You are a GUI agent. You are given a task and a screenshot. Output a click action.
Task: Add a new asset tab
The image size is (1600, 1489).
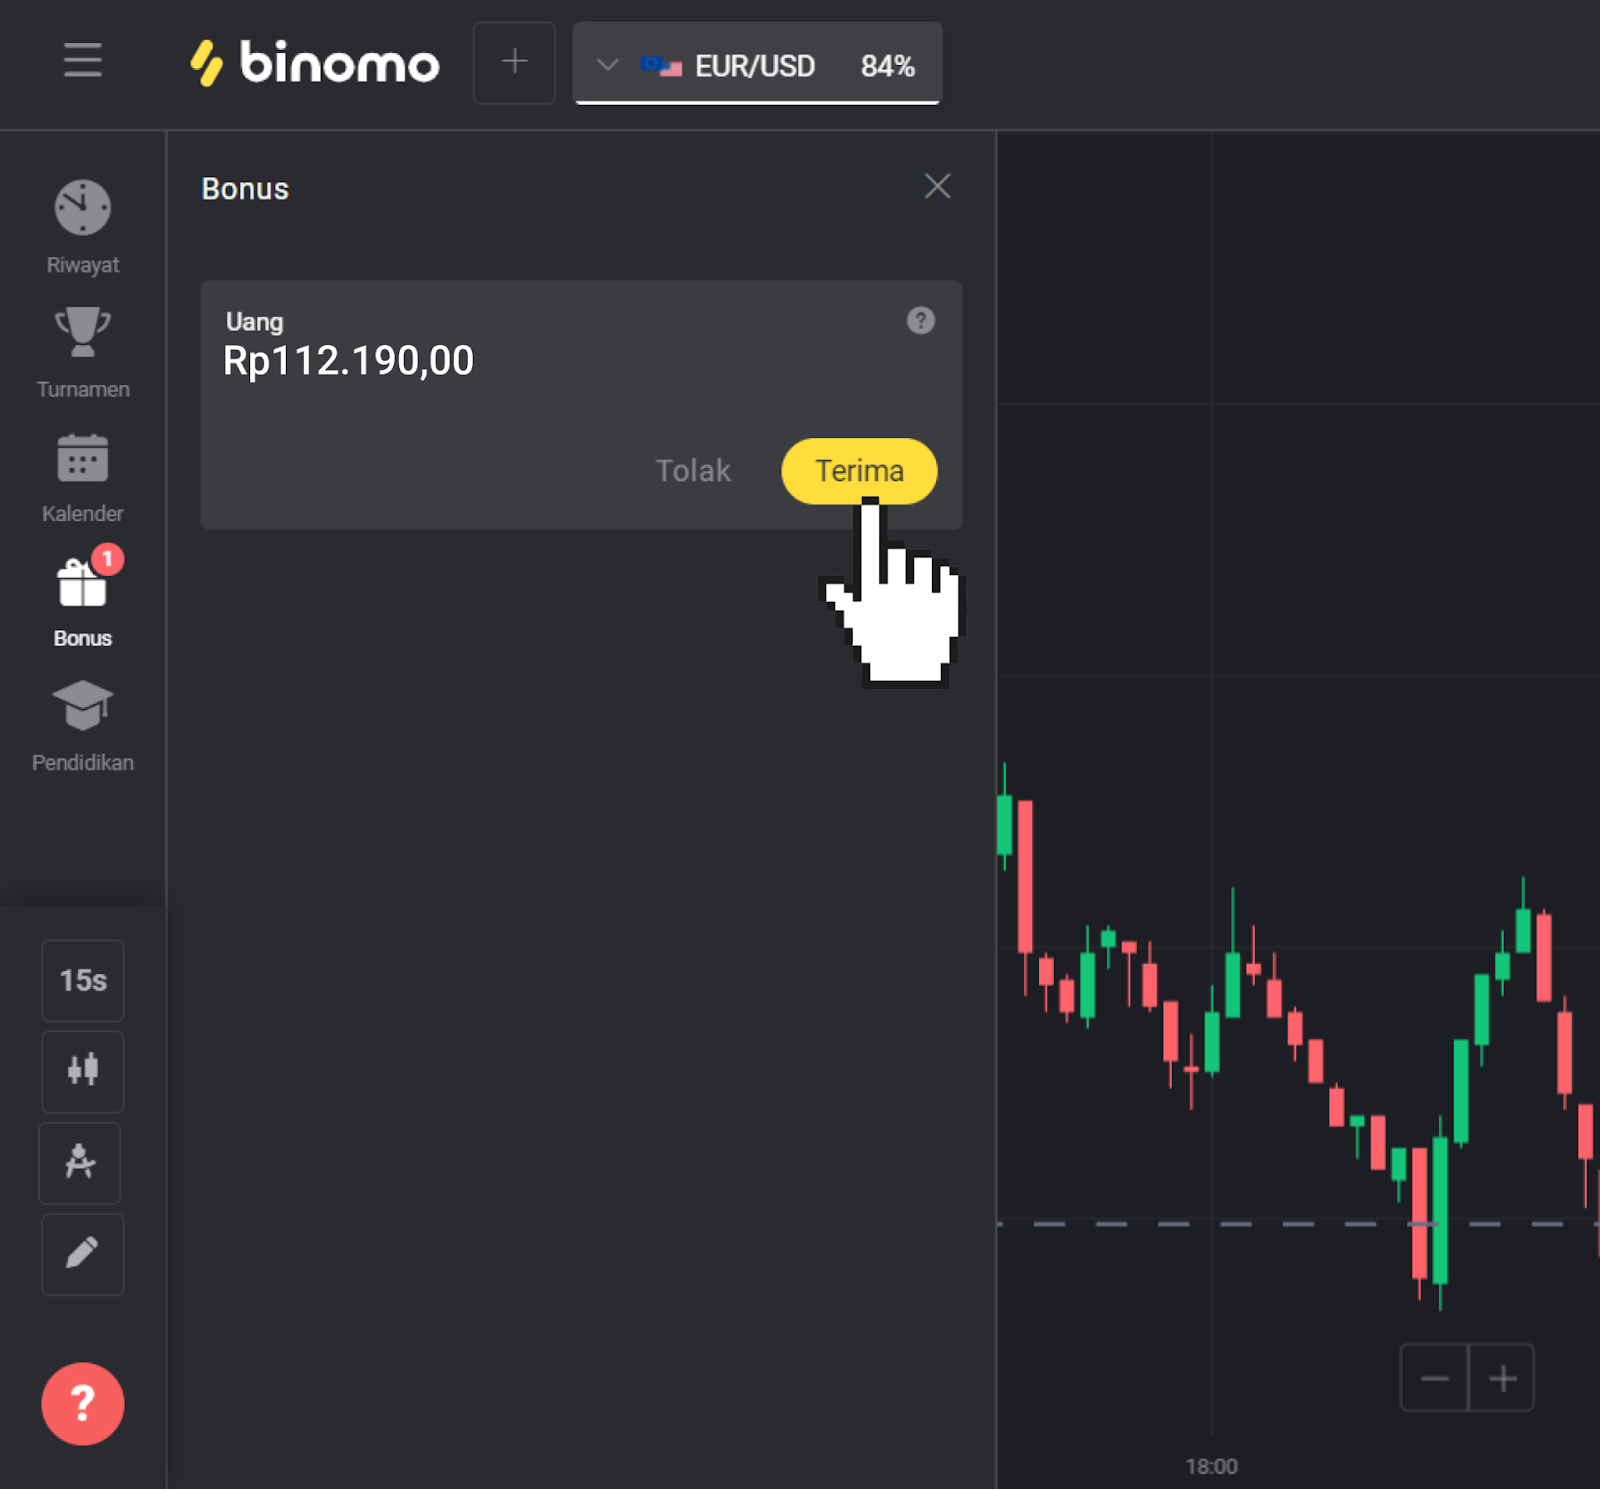[514, 62]
